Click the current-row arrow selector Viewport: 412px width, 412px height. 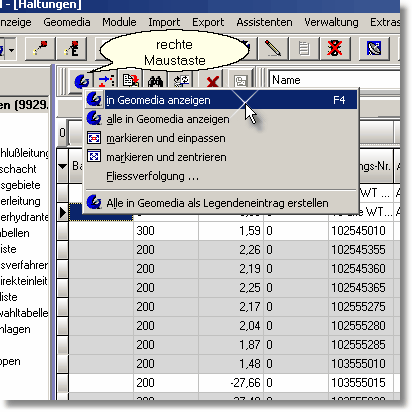coord(62,212)
